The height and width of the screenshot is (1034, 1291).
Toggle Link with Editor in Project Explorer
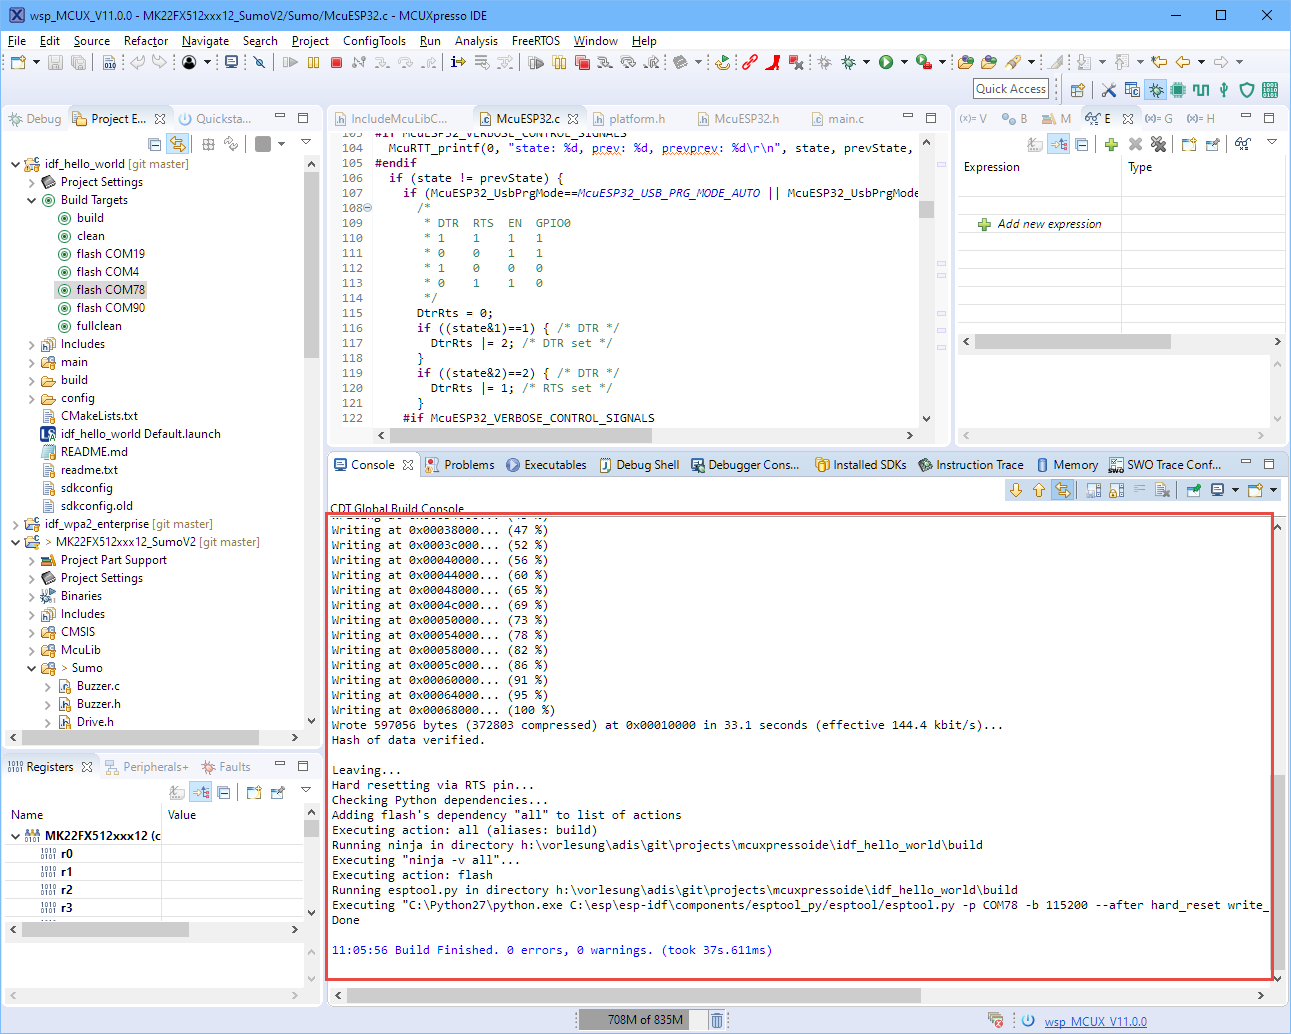[177, 144]
